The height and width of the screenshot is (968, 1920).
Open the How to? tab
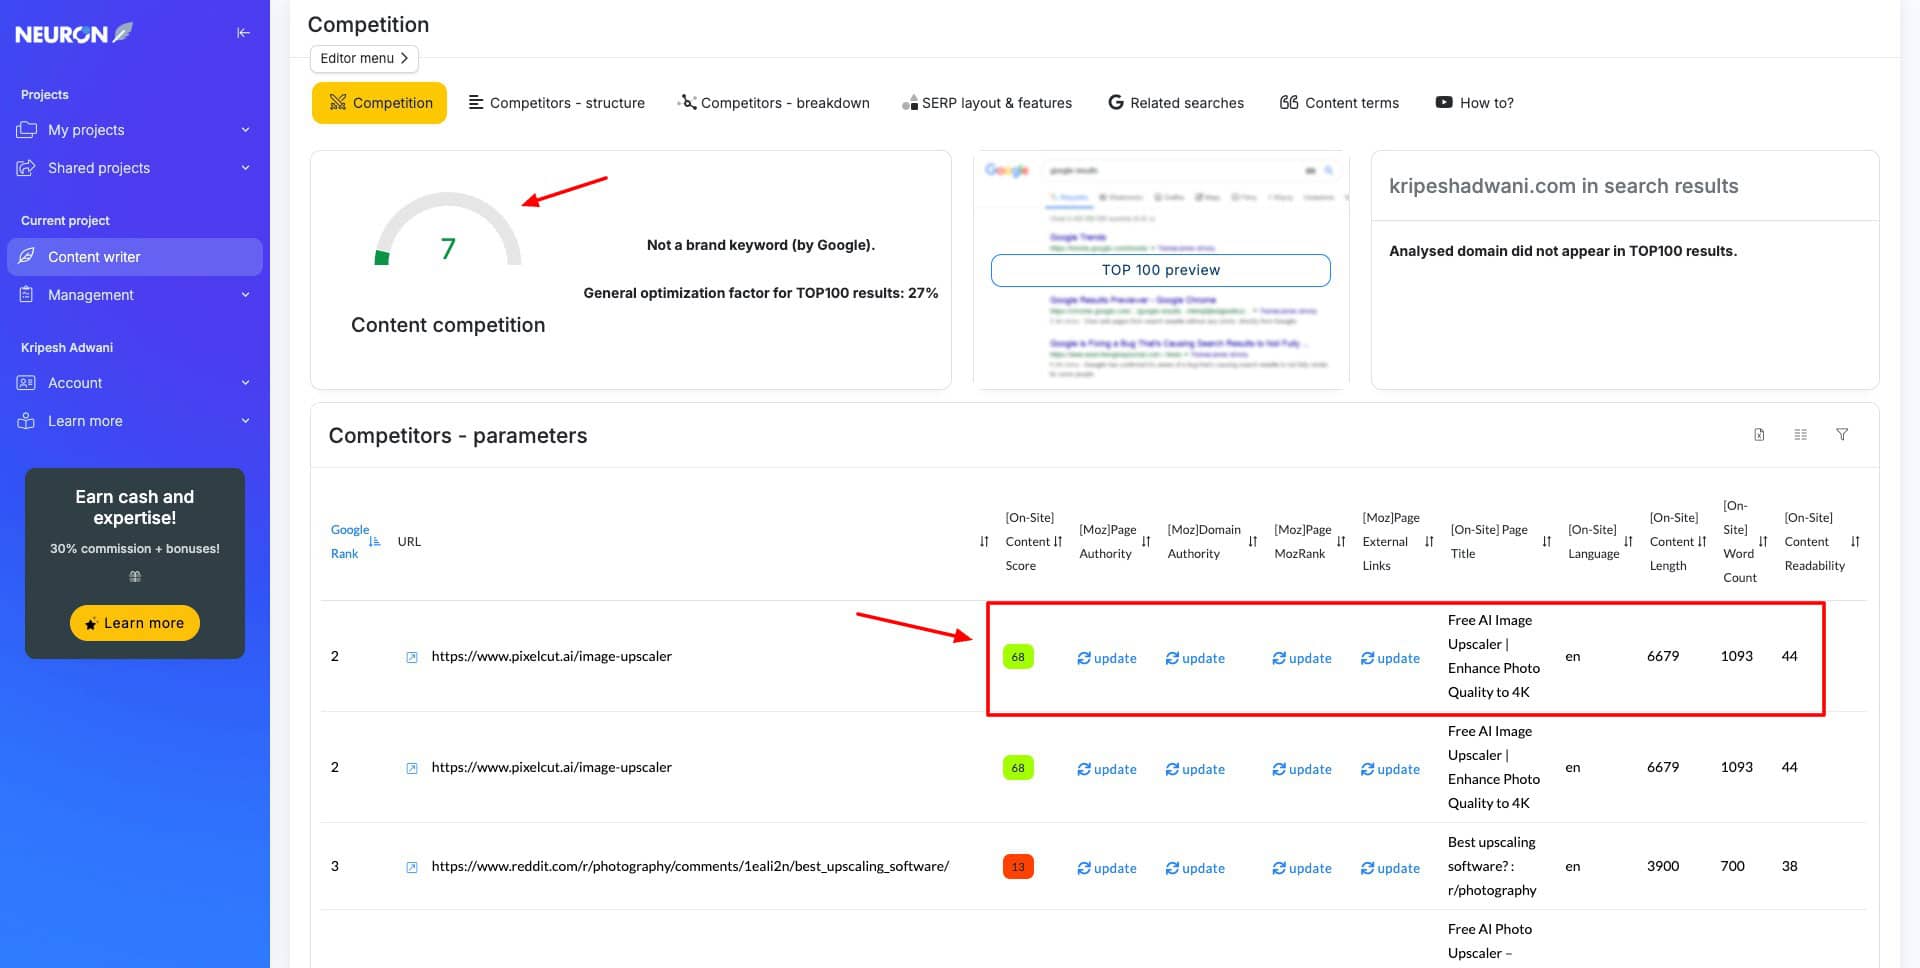pos(1475,103)
